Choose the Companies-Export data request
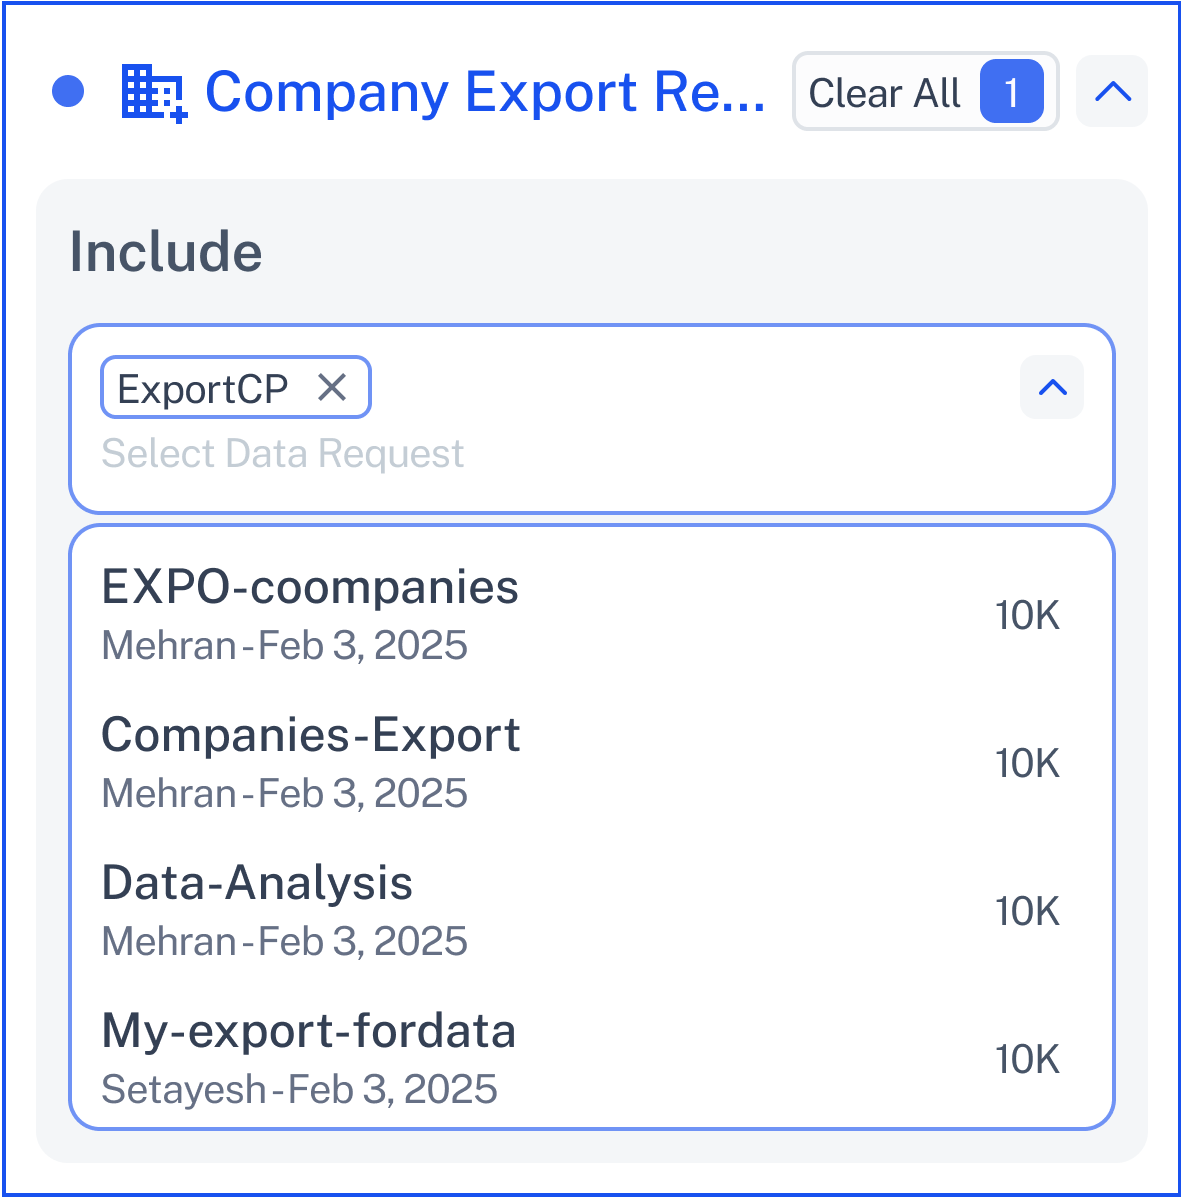The height and width of the screenshot is (1197, 1181). click(x=592, y=763)
